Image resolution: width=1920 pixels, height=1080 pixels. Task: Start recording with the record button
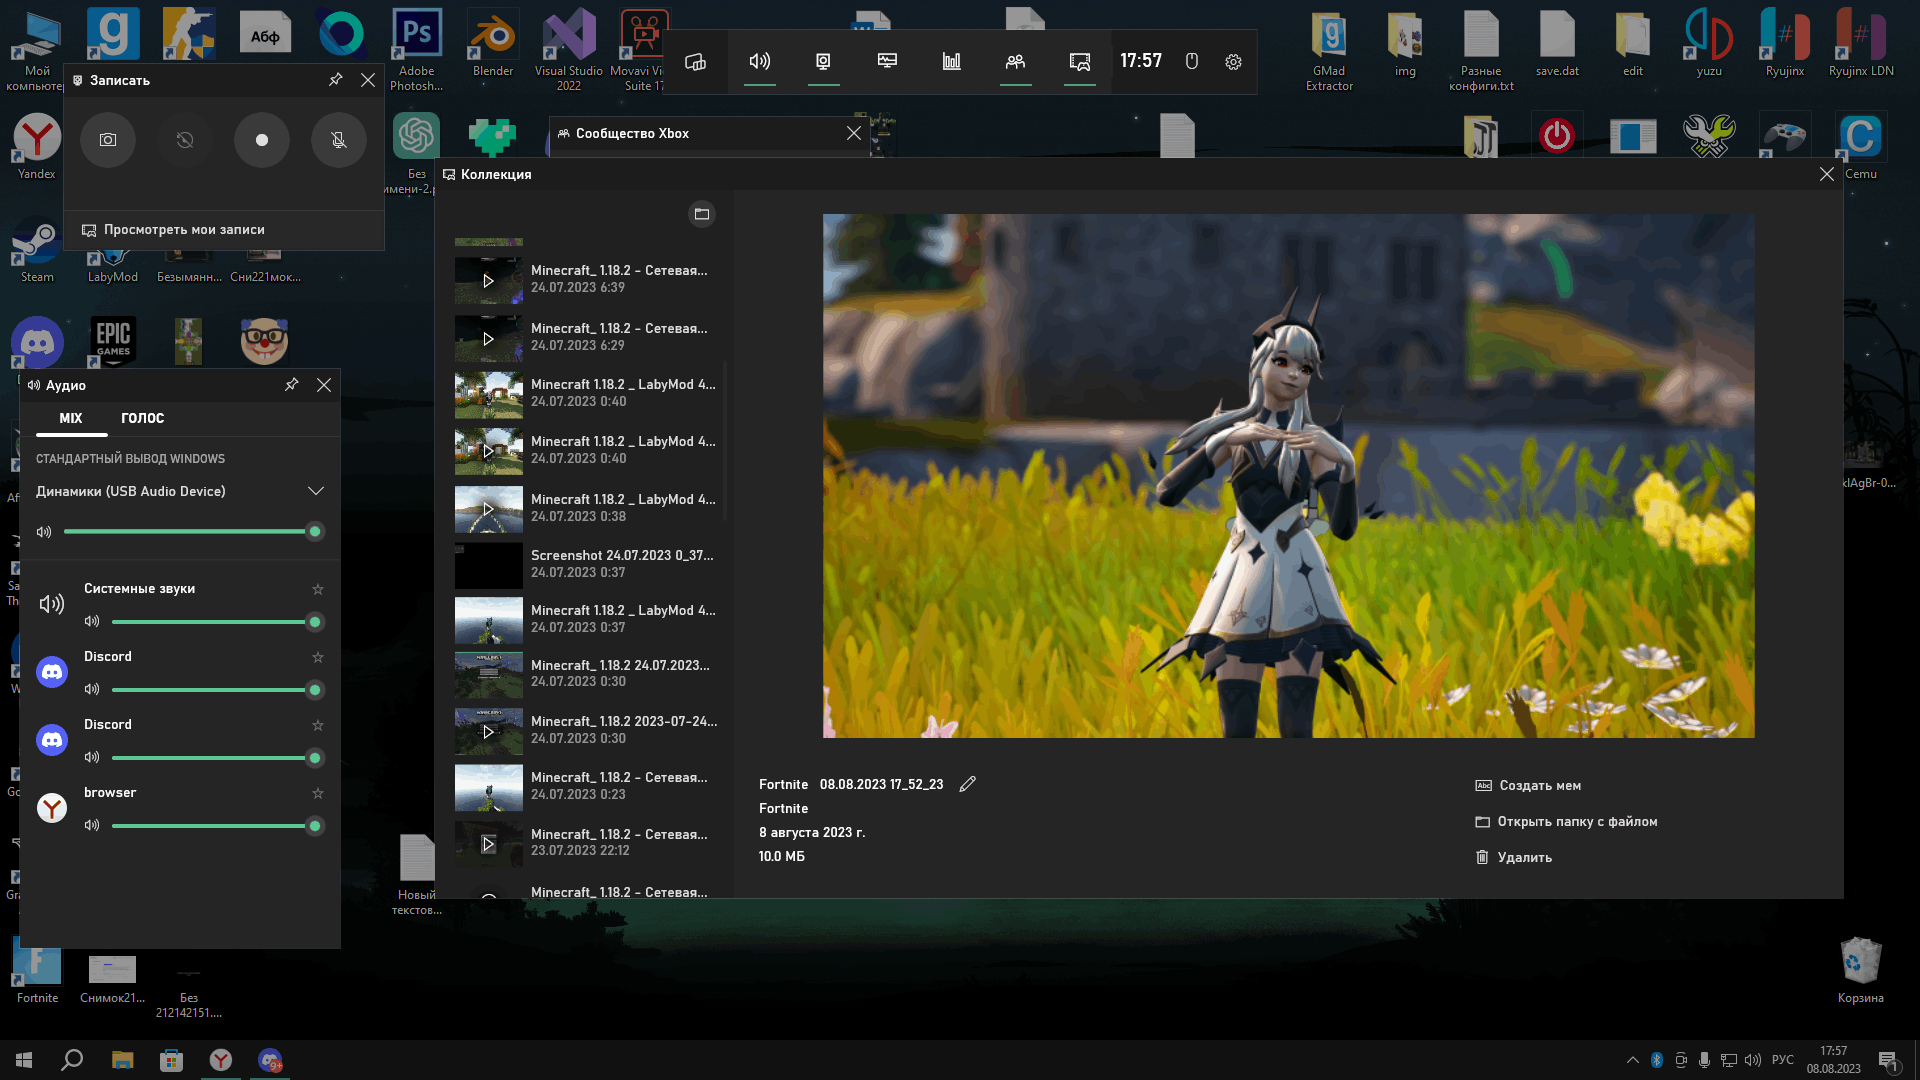262,140
